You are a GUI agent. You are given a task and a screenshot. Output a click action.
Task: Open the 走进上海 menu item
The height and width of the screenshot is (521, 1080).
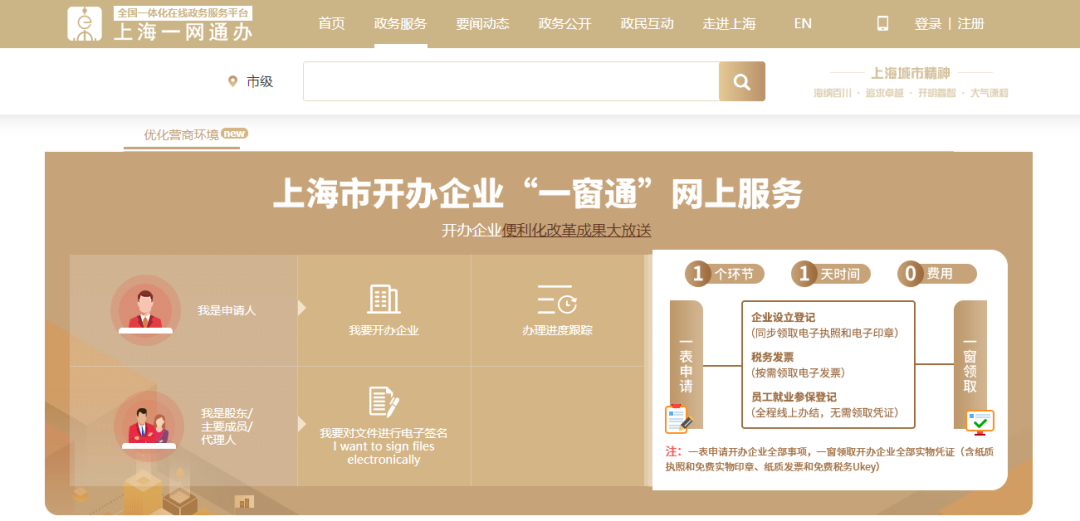729,23
